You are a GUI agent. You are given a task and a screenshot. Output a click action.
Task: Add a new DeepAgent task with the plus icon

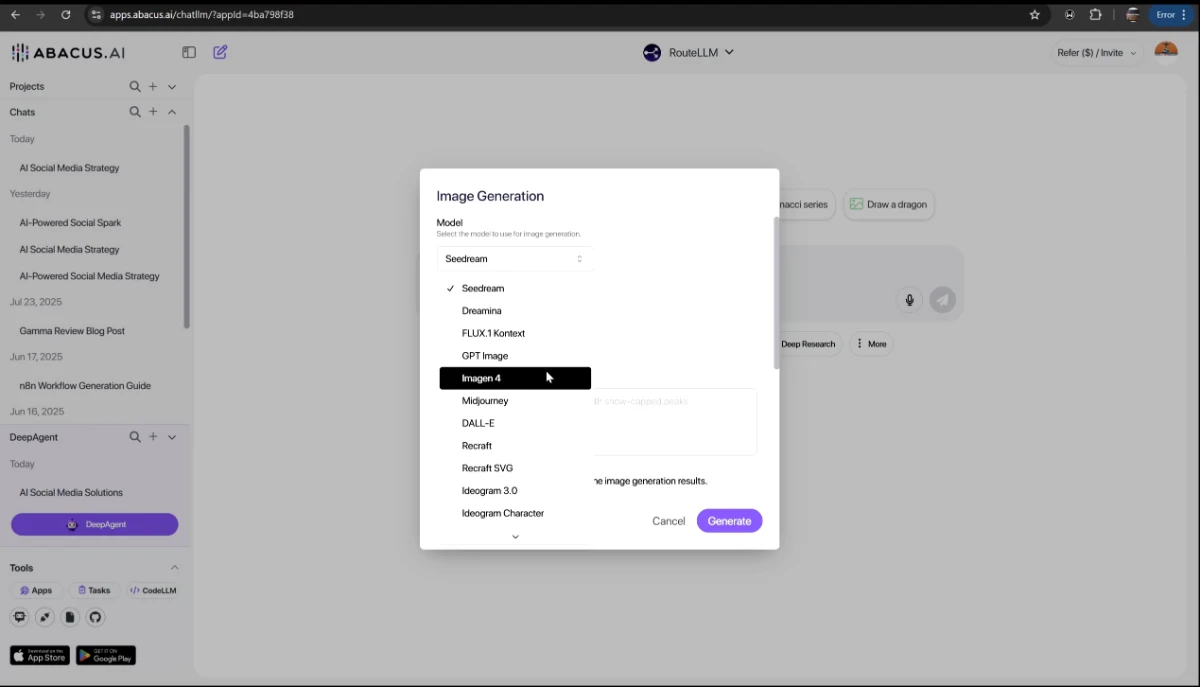153,437
